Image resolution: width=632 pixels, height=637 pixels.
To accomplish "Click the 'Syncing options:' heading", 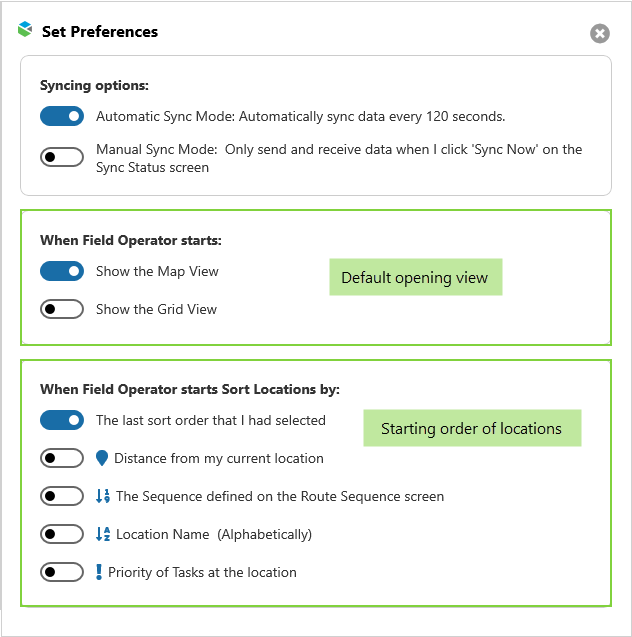I will (x=94, y=86).
